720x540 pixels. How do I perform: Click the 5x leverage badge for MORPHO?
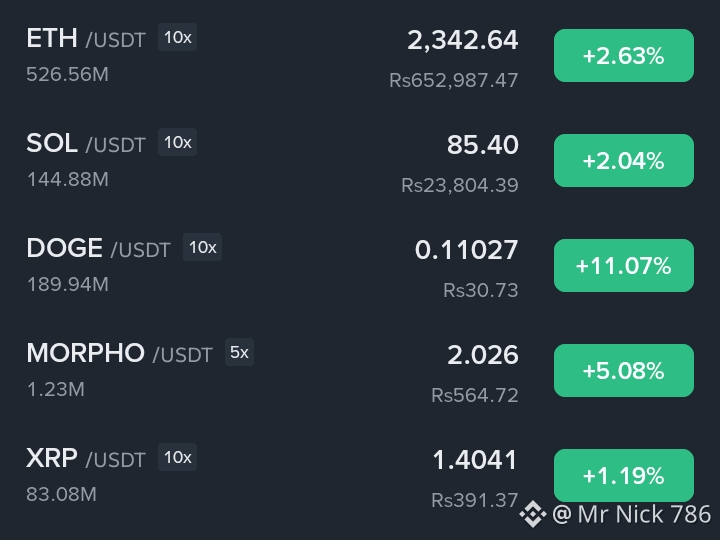(x=239, y=352)
